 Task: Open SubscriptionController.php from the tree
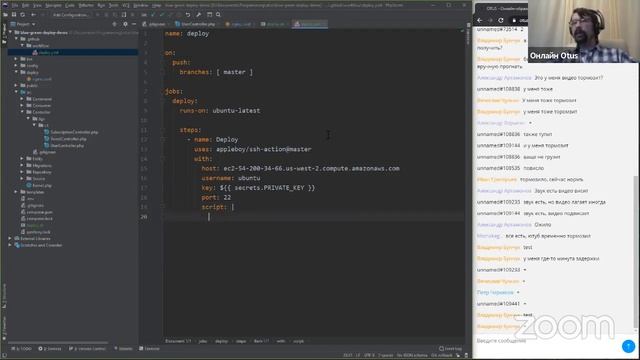71,132
